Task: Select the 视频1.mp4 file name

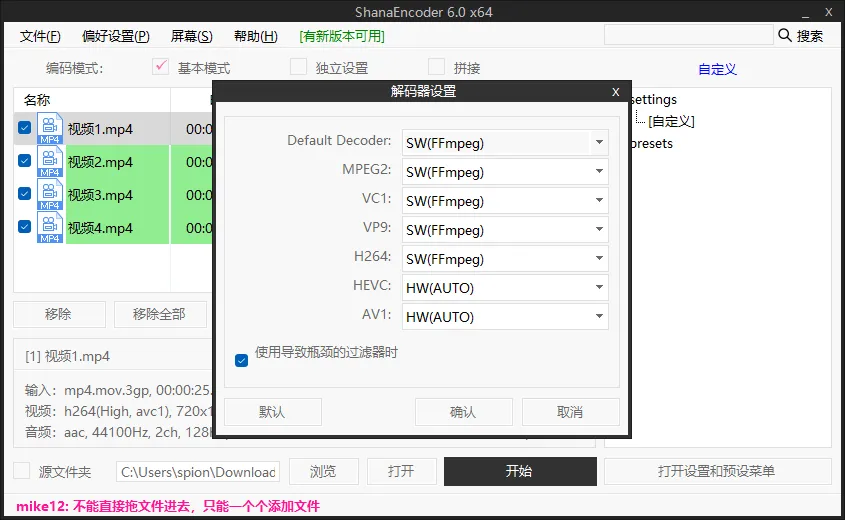Action: 100,129
